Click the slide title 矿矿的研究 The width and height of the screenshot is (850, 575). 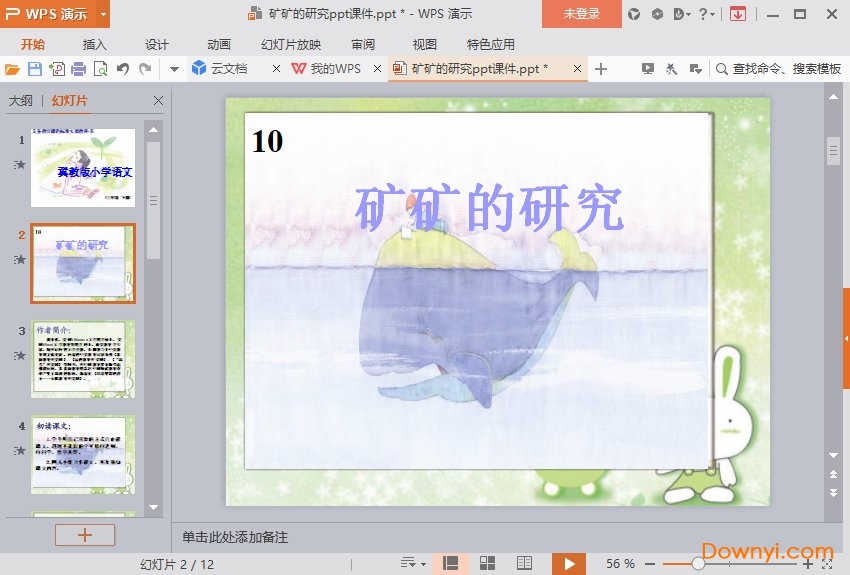coord(489,208)
